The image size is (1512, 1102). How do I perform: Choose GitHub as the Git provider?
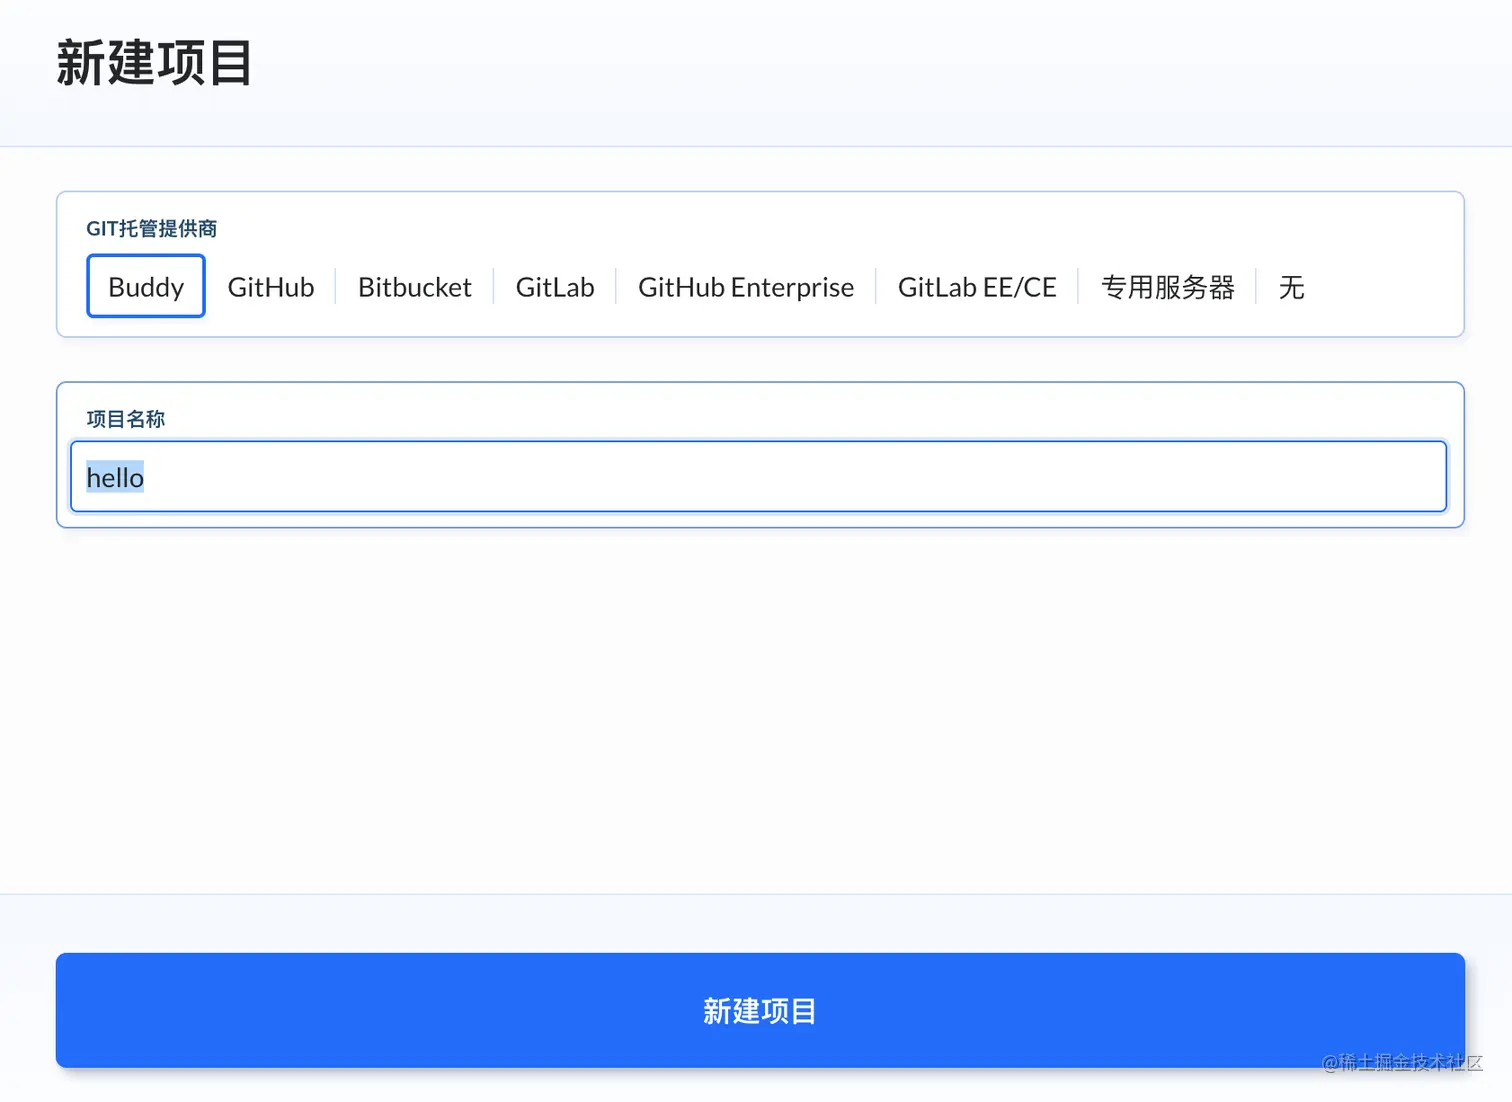point(271,287)
